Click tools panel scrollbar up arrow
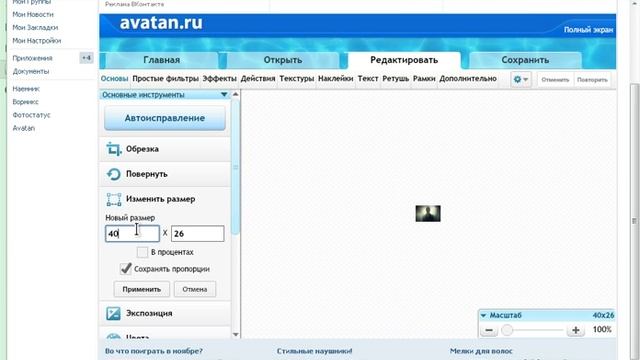Image resolution: width=640 pixels, height=360 pixels. 236,94
